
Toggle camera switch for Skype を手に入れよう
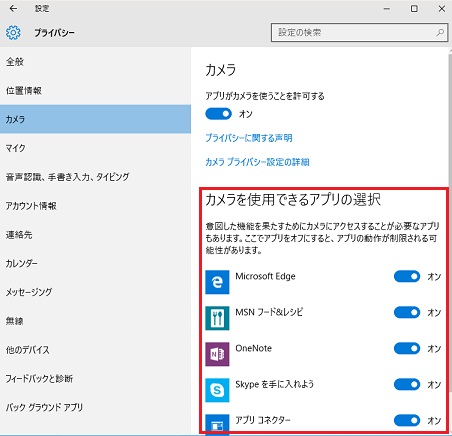(x=407, y=384)
